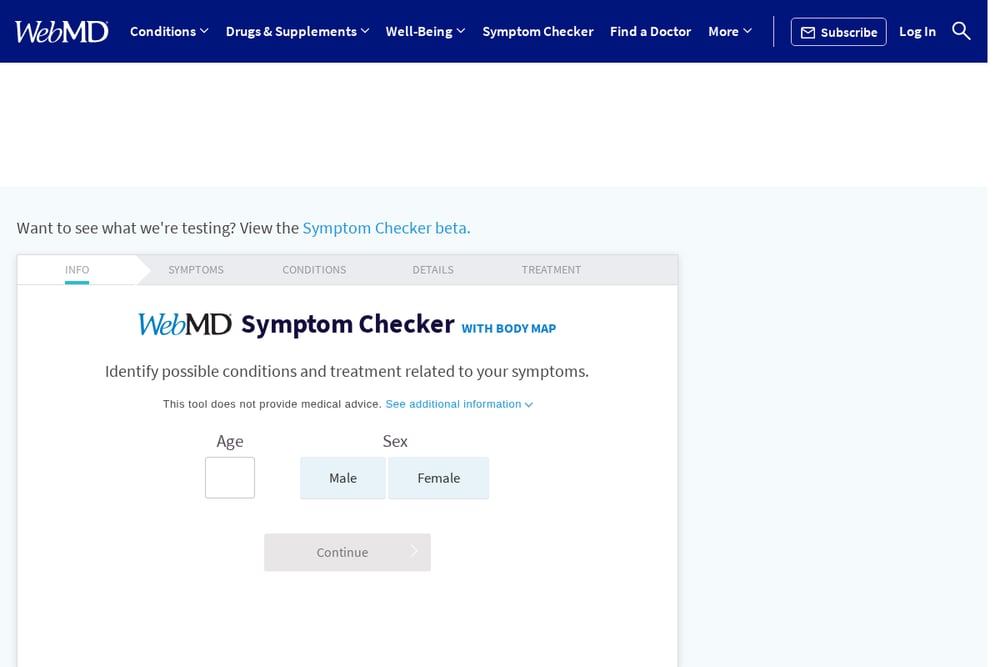Expand Drugs & Supplements dropdown
Viewport: 1000px width, 667px height.
tap(297, 31)
